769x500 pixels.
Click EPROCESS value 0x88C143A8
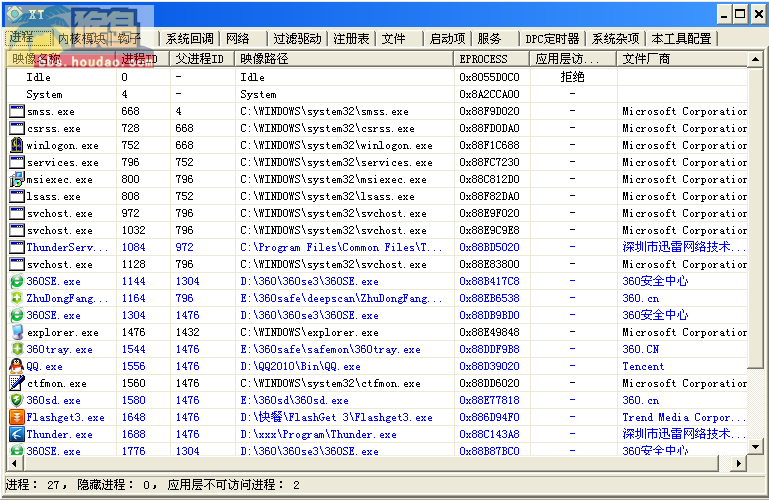pos(489,434)
